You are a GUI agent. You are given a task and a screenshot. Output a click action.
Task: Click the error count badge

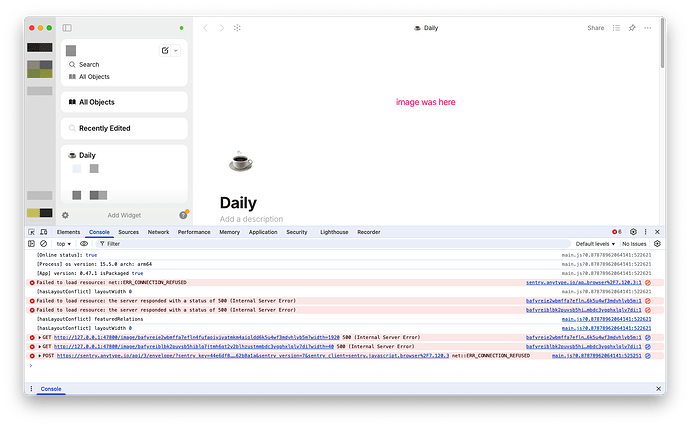tap(617, 232)
